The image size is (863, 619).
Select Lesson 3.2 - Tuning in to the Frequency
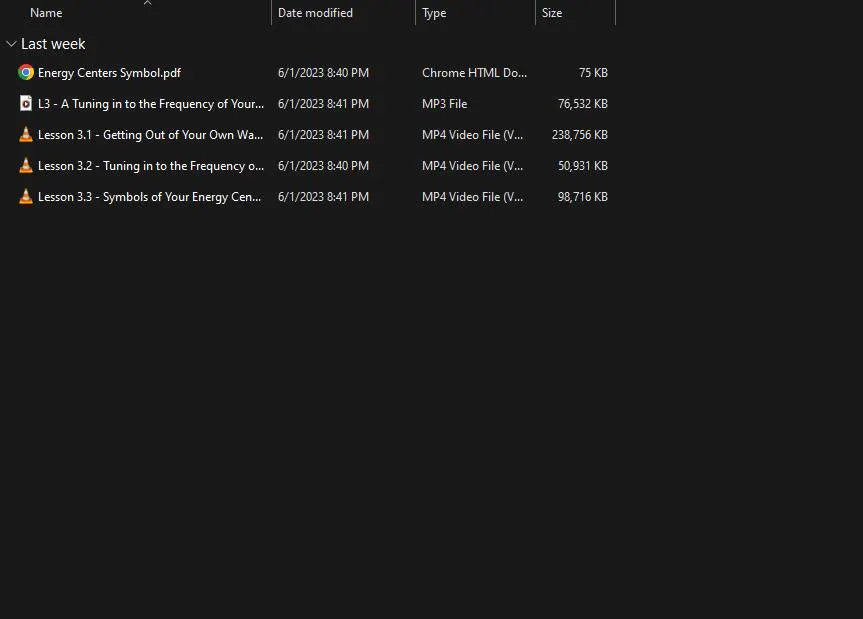150,166
